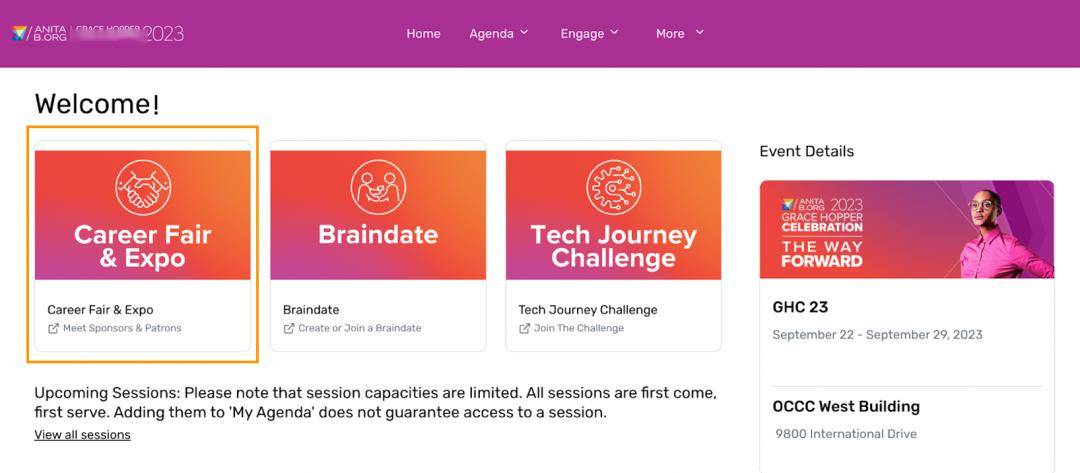Go to Home in navigation bar

[423, 33]
